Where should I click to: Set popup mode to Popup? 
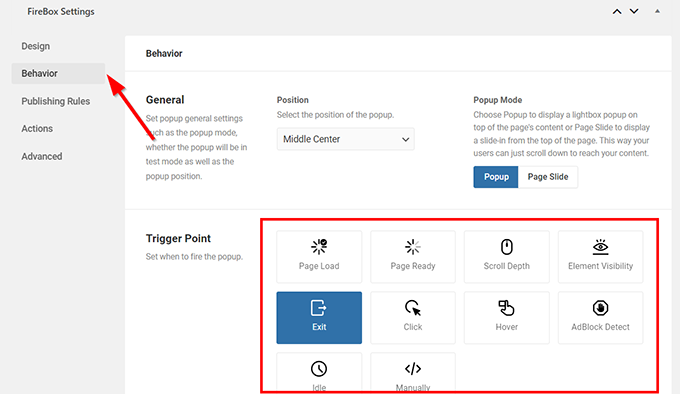(x=496, y=177)
